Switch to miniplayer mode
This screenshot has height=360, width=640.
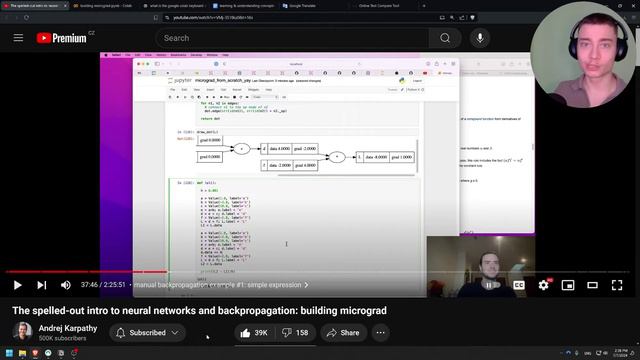[x=568, y=285]
